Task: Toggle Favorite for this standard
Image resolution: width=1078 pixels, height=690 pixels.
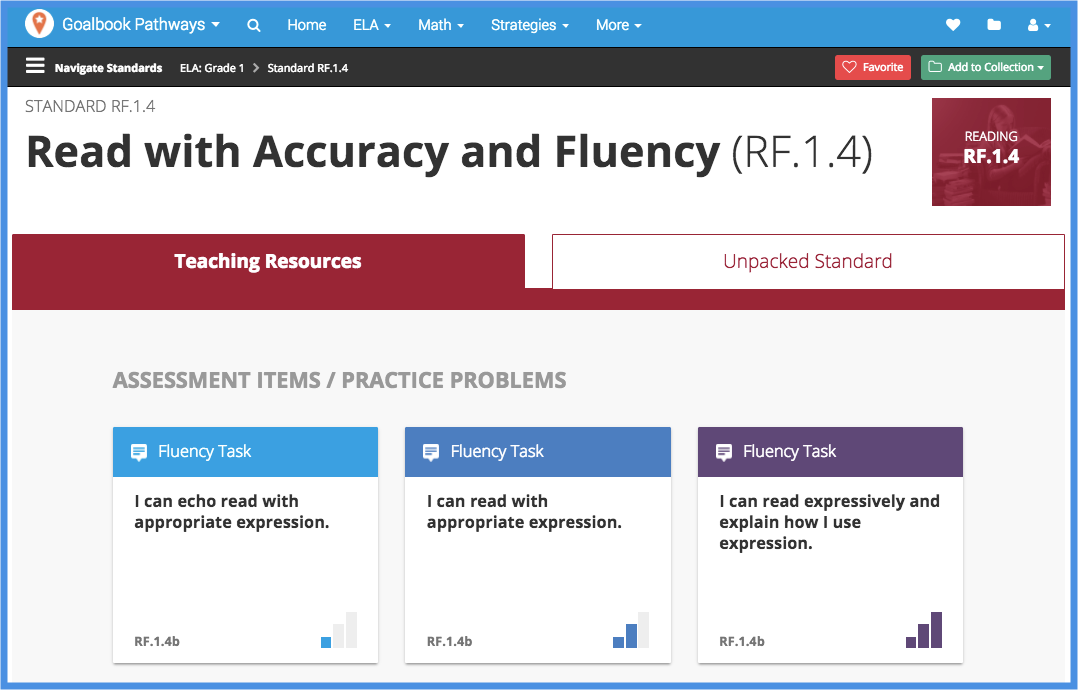Action: (x=872, y=67)
